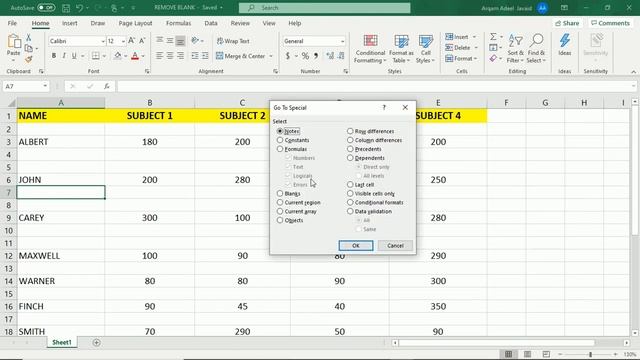Open Find & Select
Image resolution: width=640 pixels, height=360 pixels.
(x=536, y=49)
